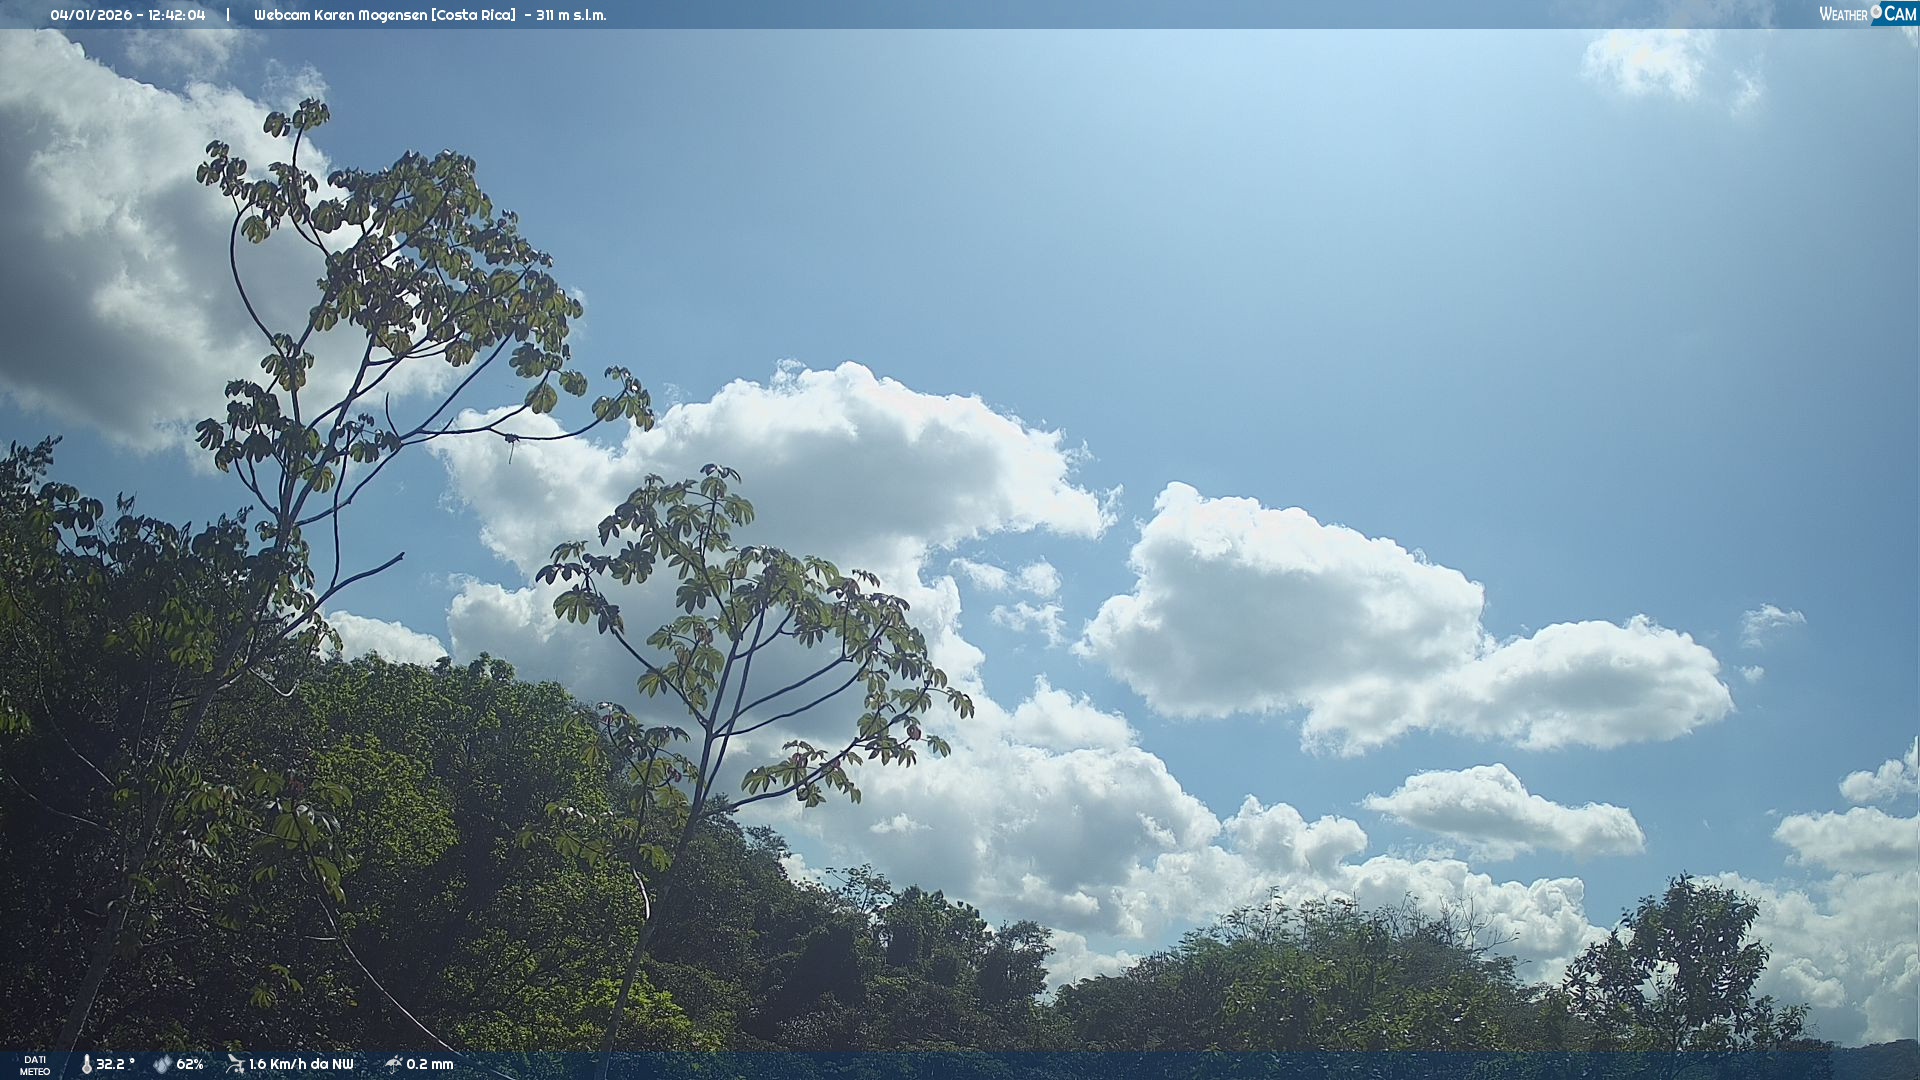Screen dimensions: 1920x1080
Task: Click the CAM badge in the logo
Action: [x=1900, y=14]
